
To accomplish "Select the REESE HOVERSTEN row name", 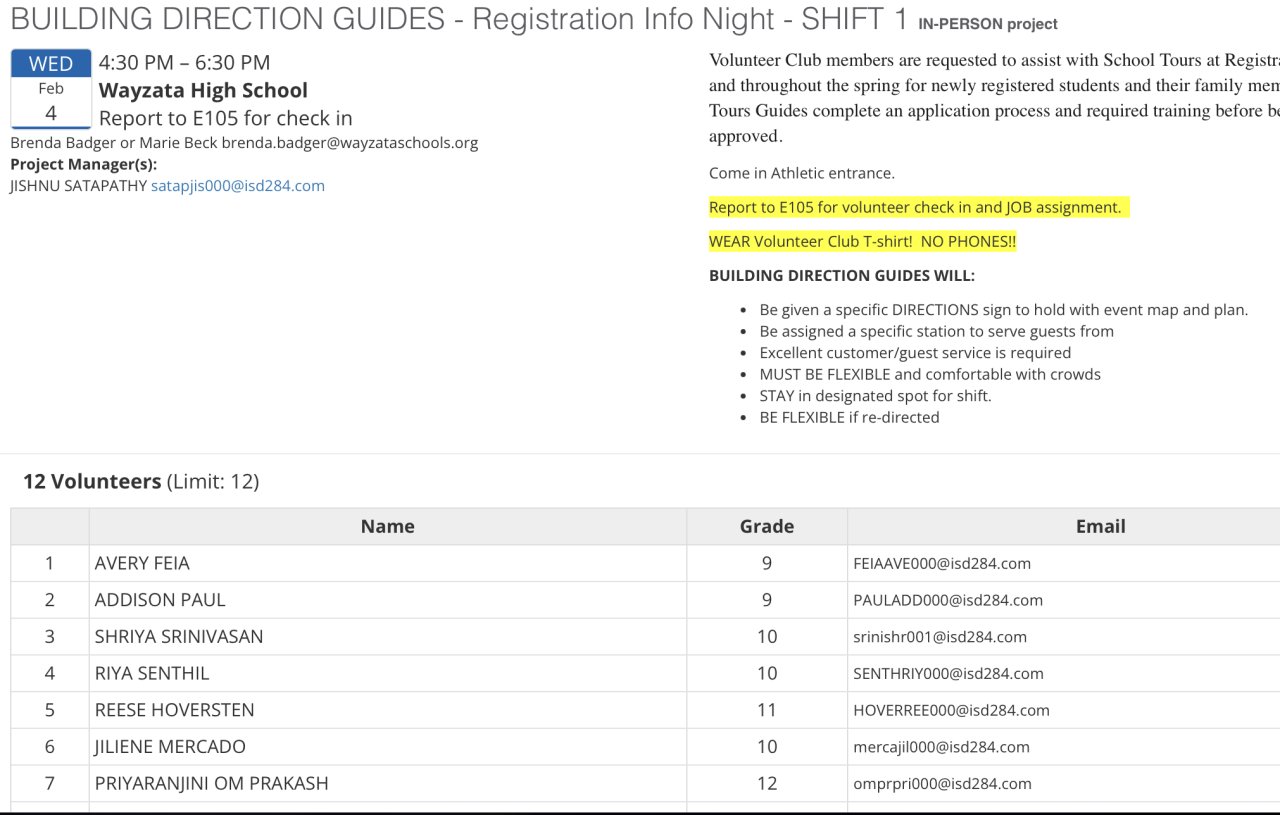I will click(x=175, y=710).
